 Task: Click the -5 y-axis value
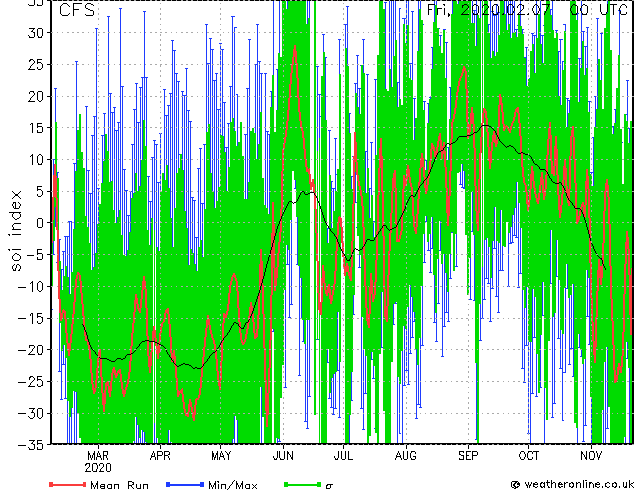[x=34, y=255]
